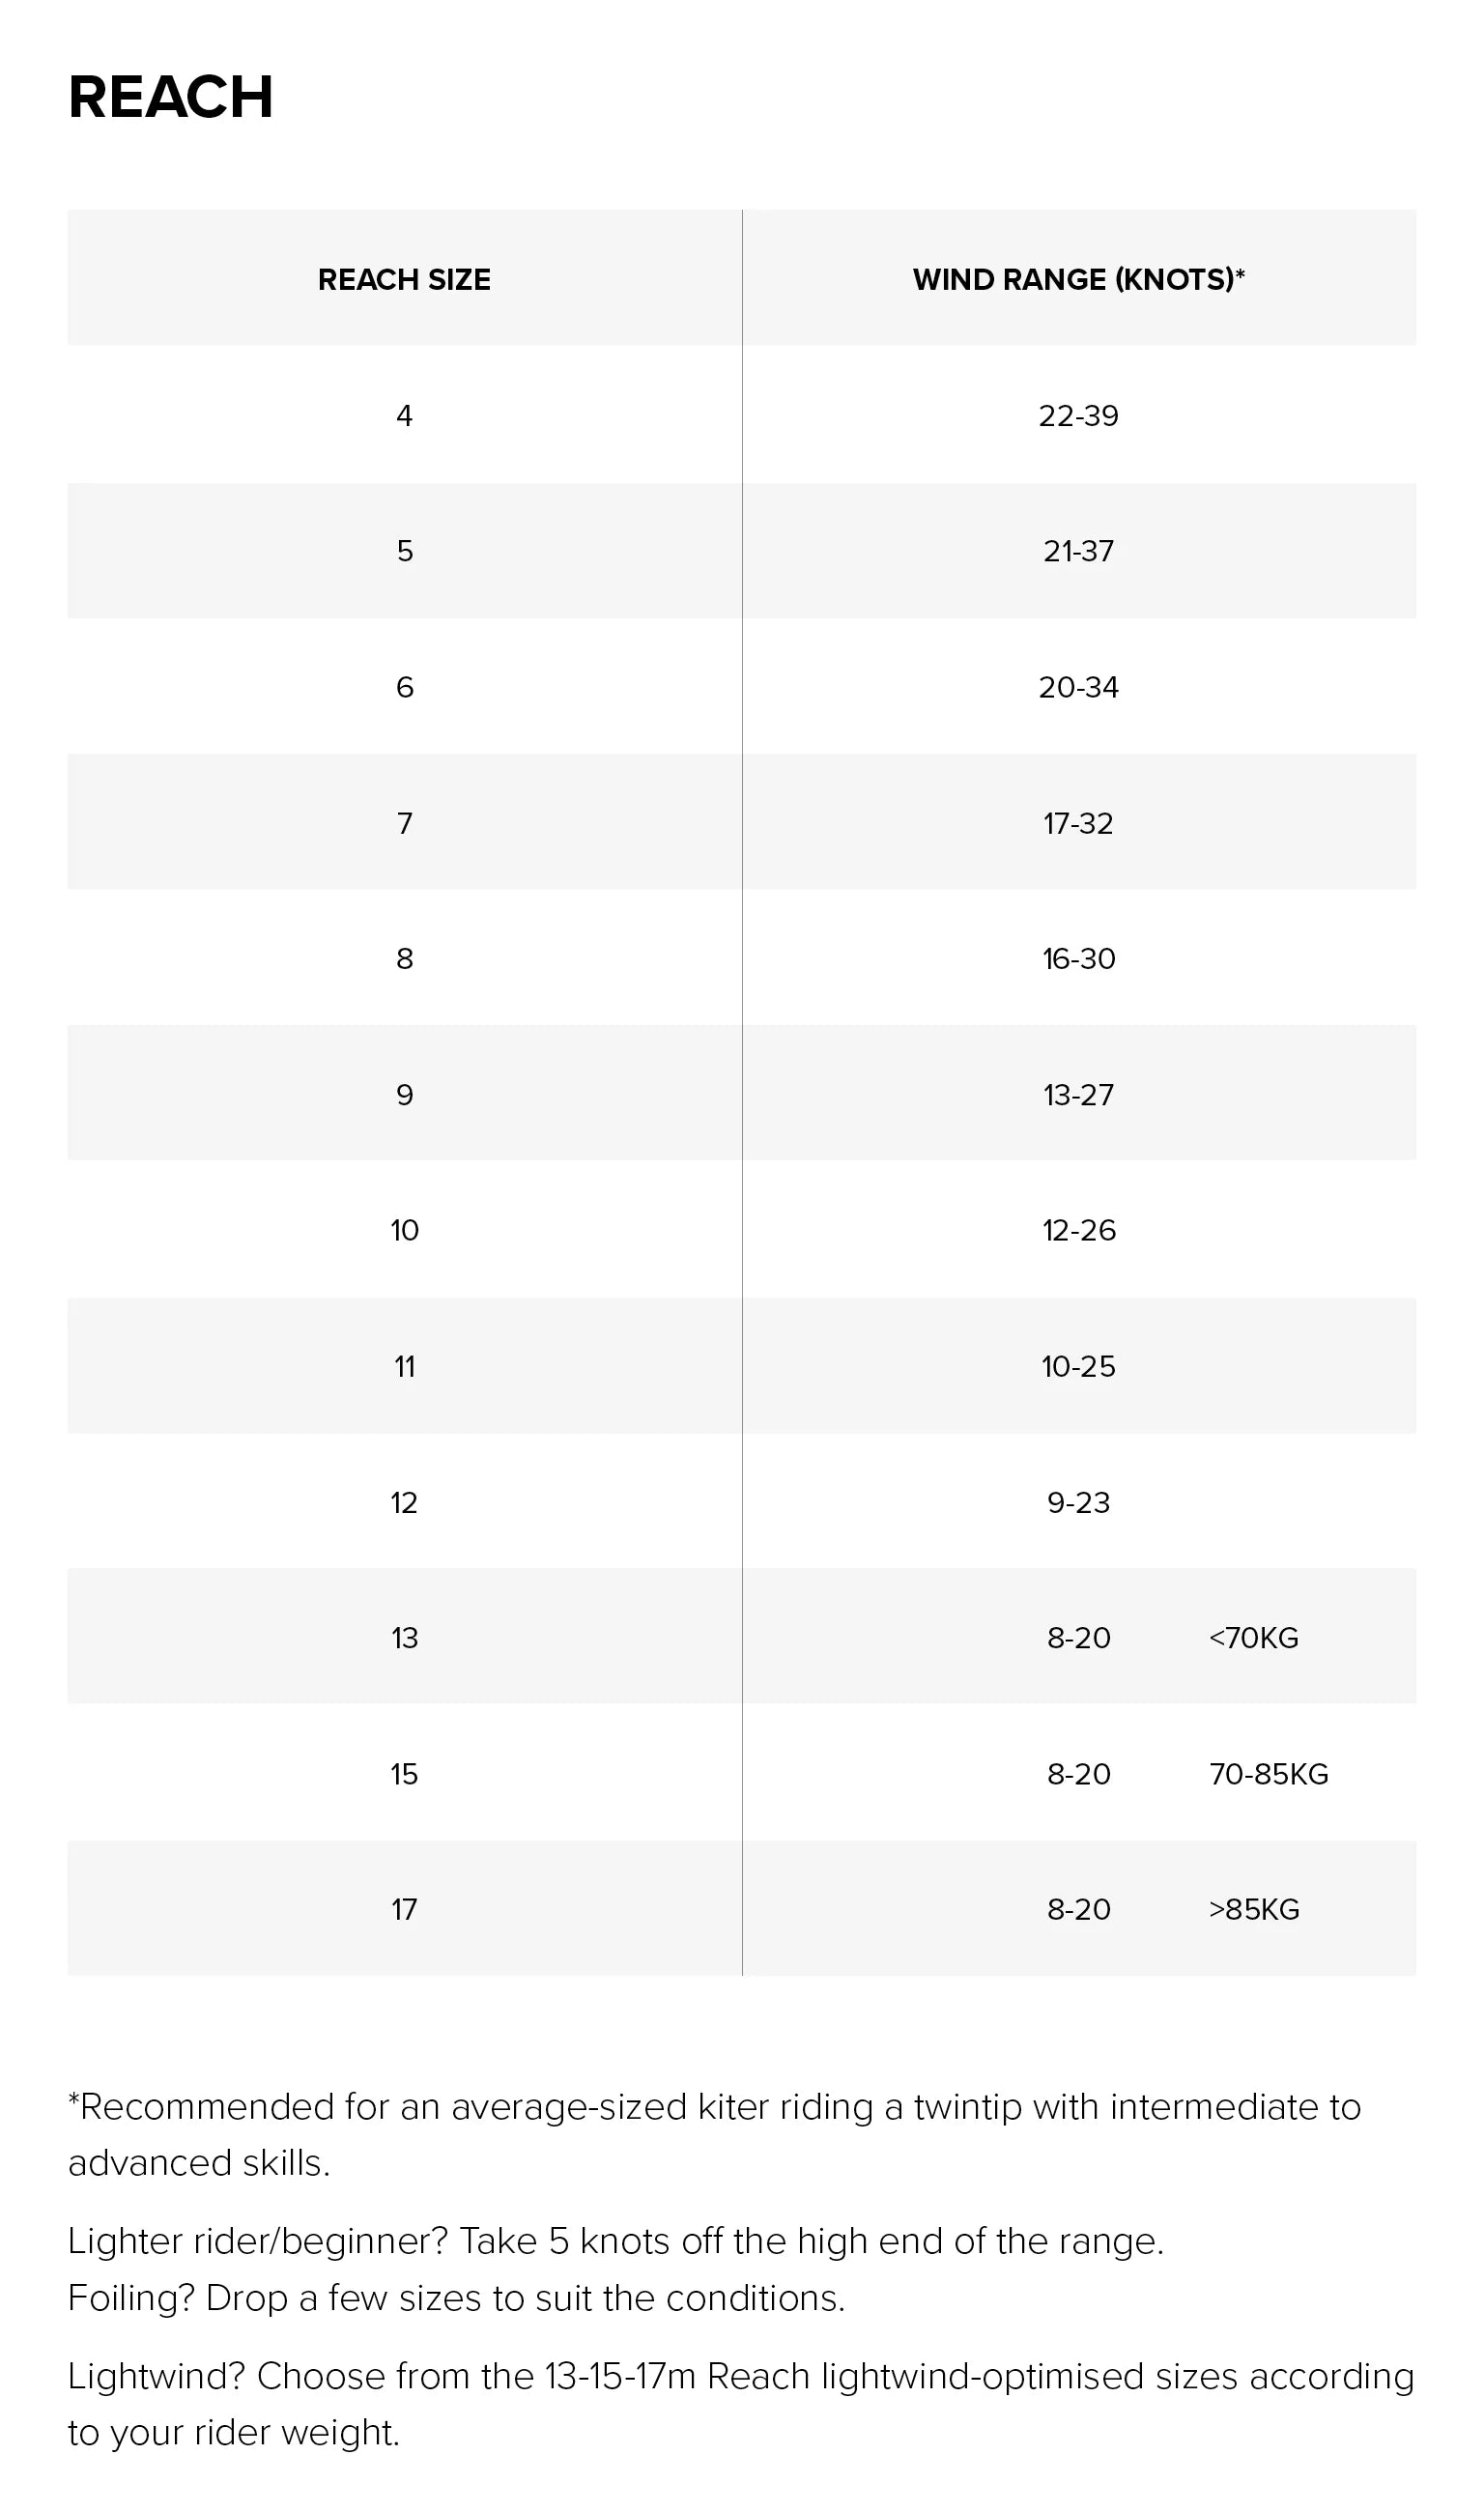Click the 16-30 wind range cell
Image resolution: width=1484 pixels, height=2512 pixels.
tap(1078, 959)
